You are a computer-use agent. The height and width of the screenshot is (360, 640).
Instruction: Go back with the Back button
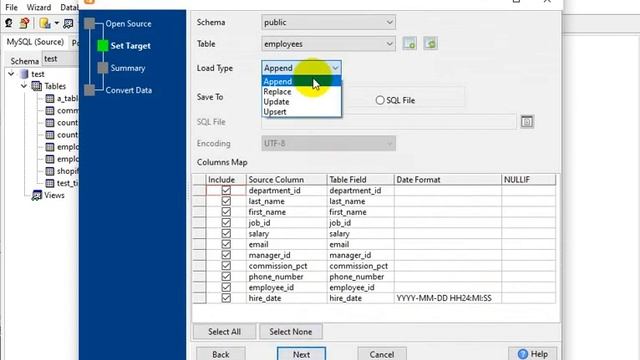pos(221,354)
